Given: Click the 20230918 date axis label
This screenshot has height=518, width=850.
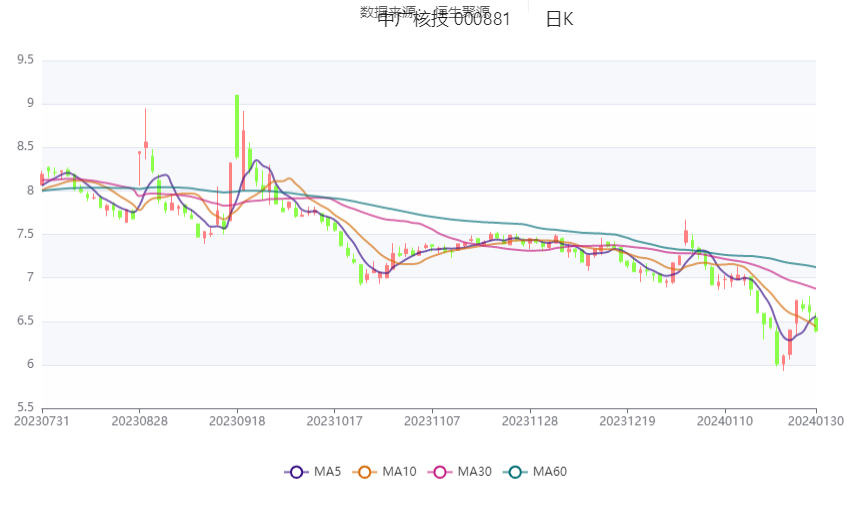Looking at the screenshot, I should (x=237, y=421).
